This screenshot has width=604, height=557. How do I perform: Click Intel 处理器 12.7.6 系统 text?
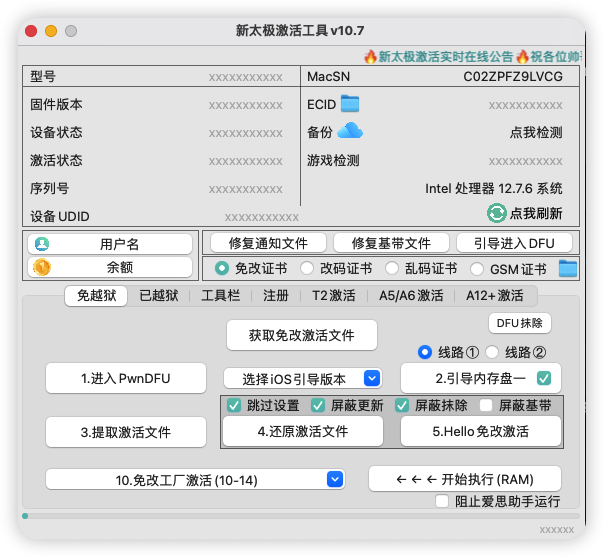494,189
